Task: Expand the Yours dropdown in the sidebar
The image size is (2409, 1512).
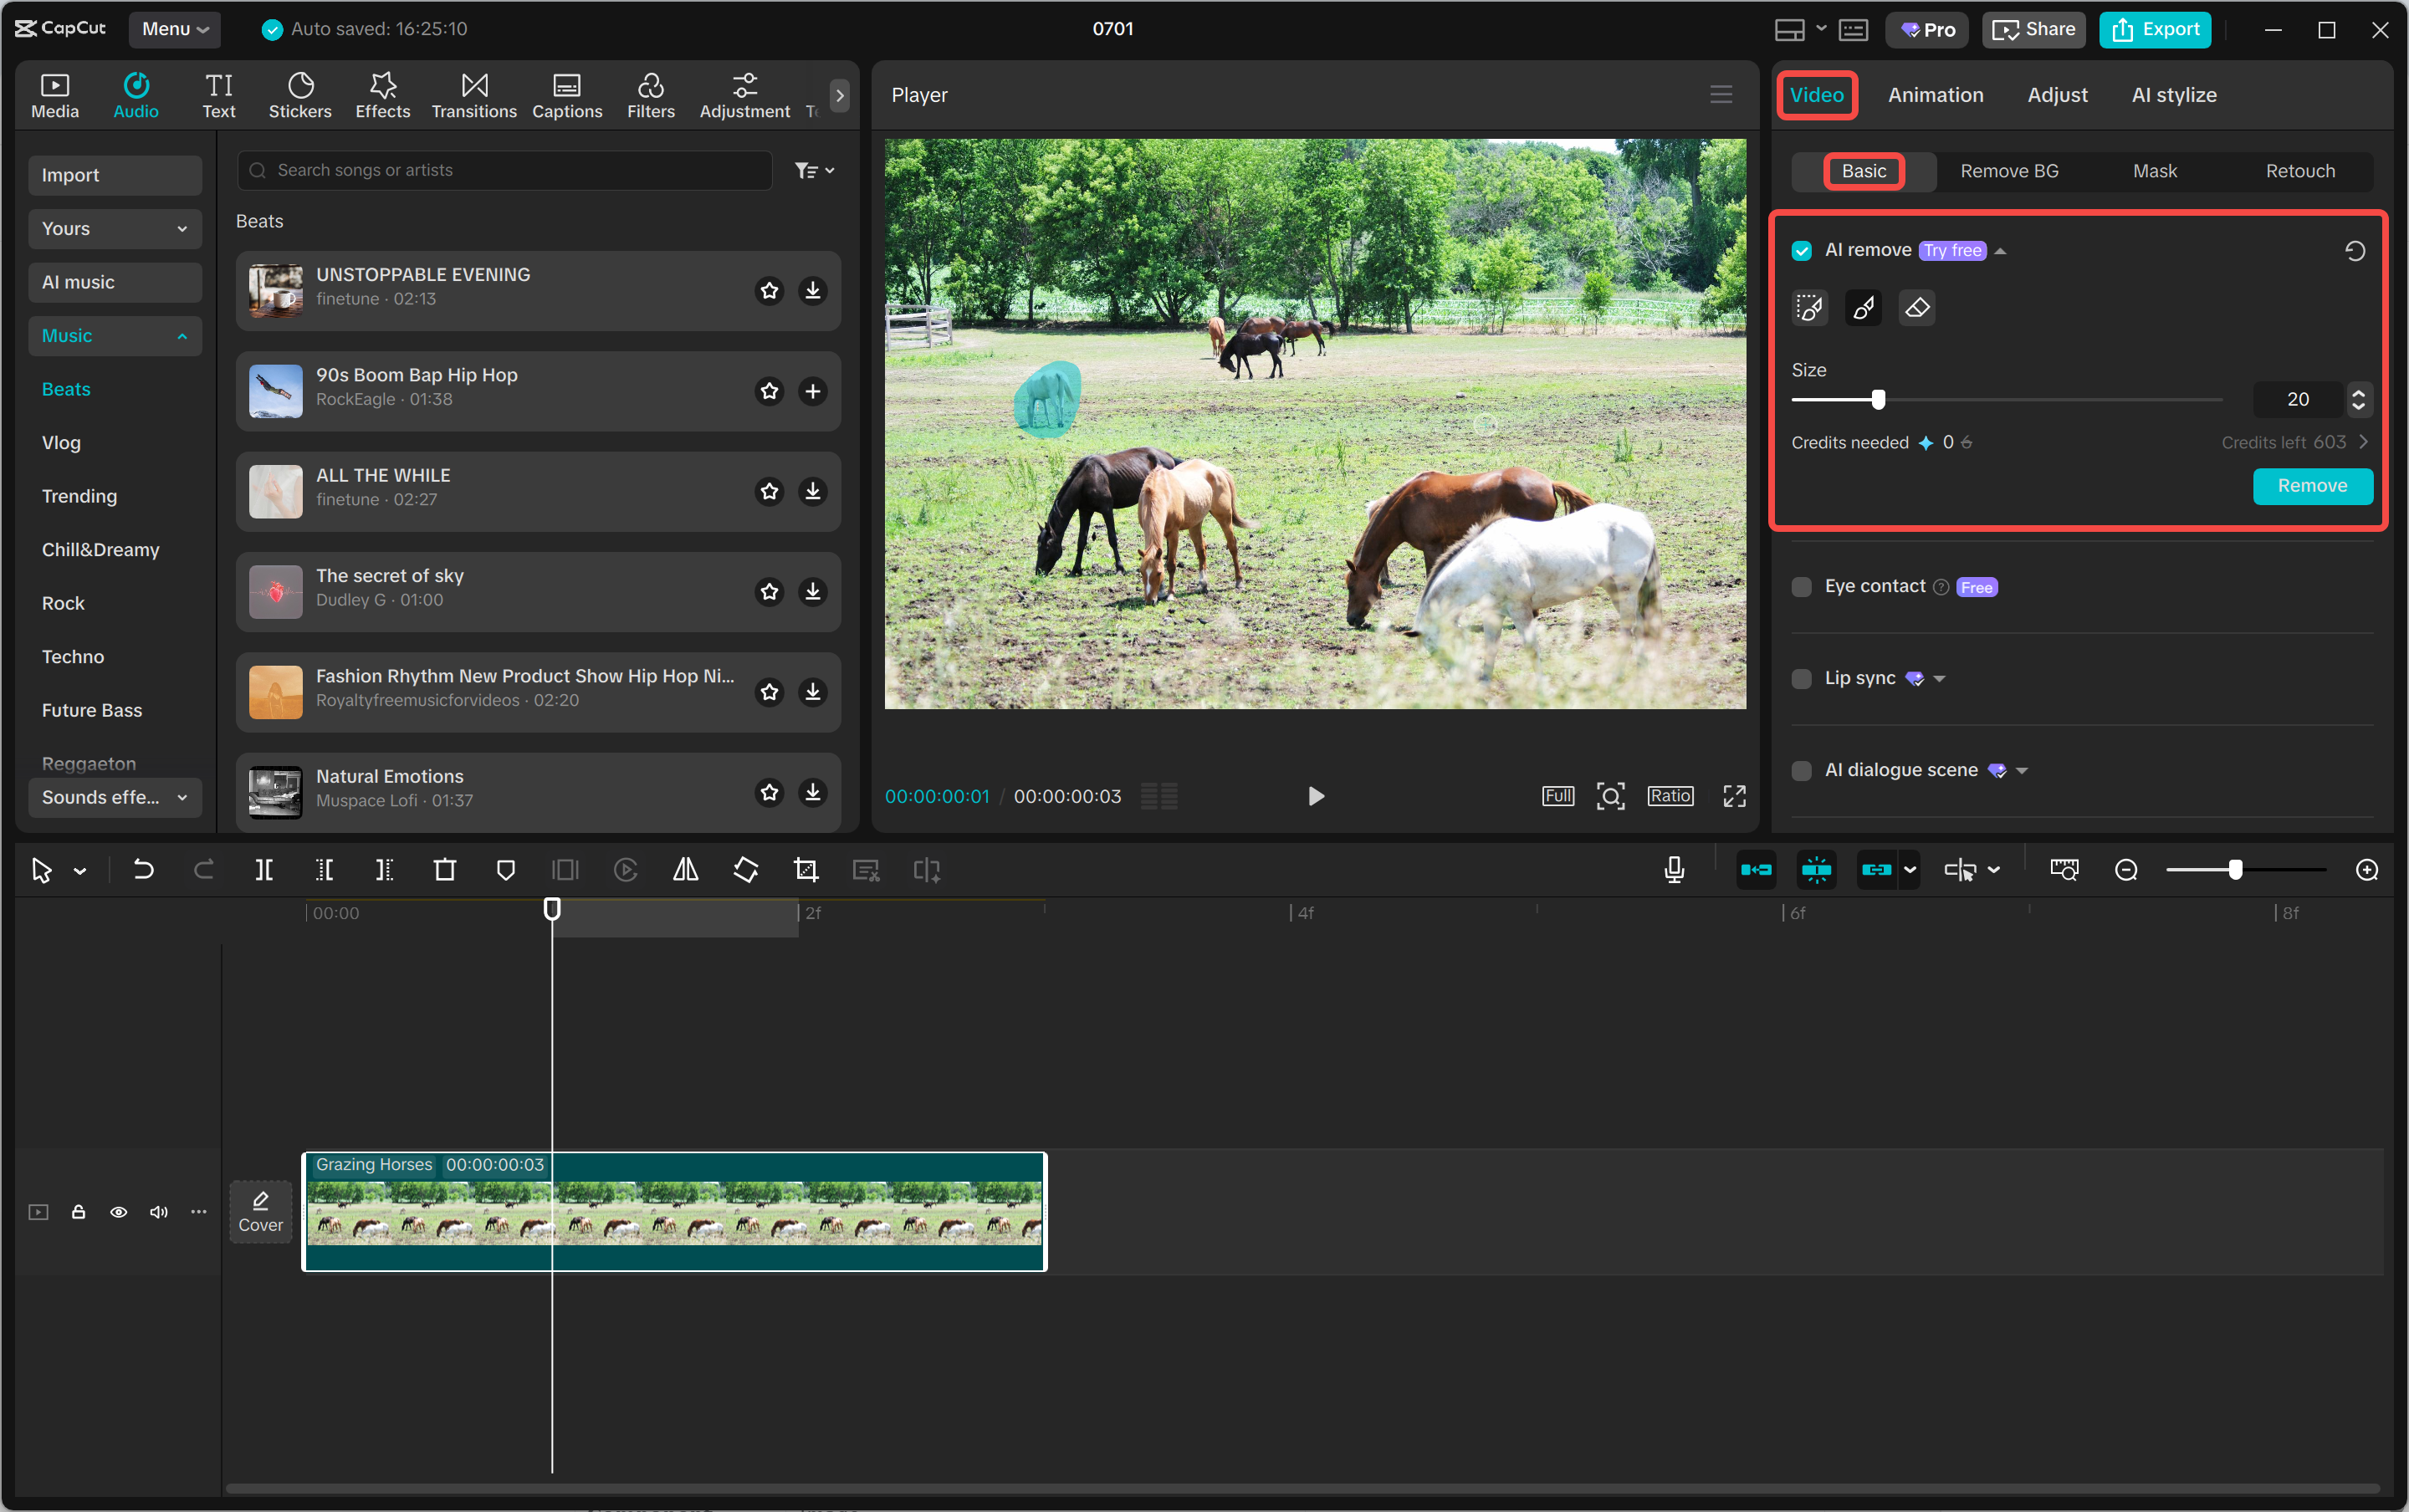Action: point(114,228)
